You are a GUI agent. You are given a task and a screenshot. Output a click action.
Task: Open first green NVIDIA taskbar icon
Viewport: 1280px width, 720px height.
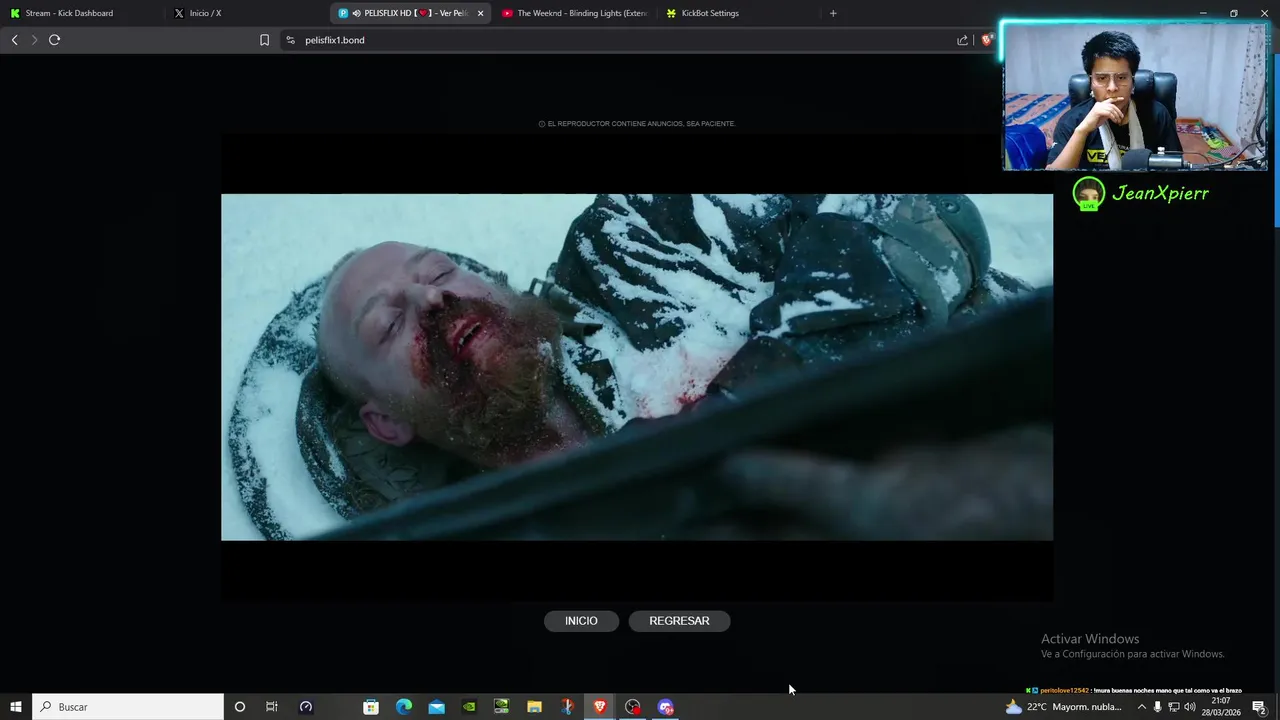pyautogui.click(x=469, y=707)
